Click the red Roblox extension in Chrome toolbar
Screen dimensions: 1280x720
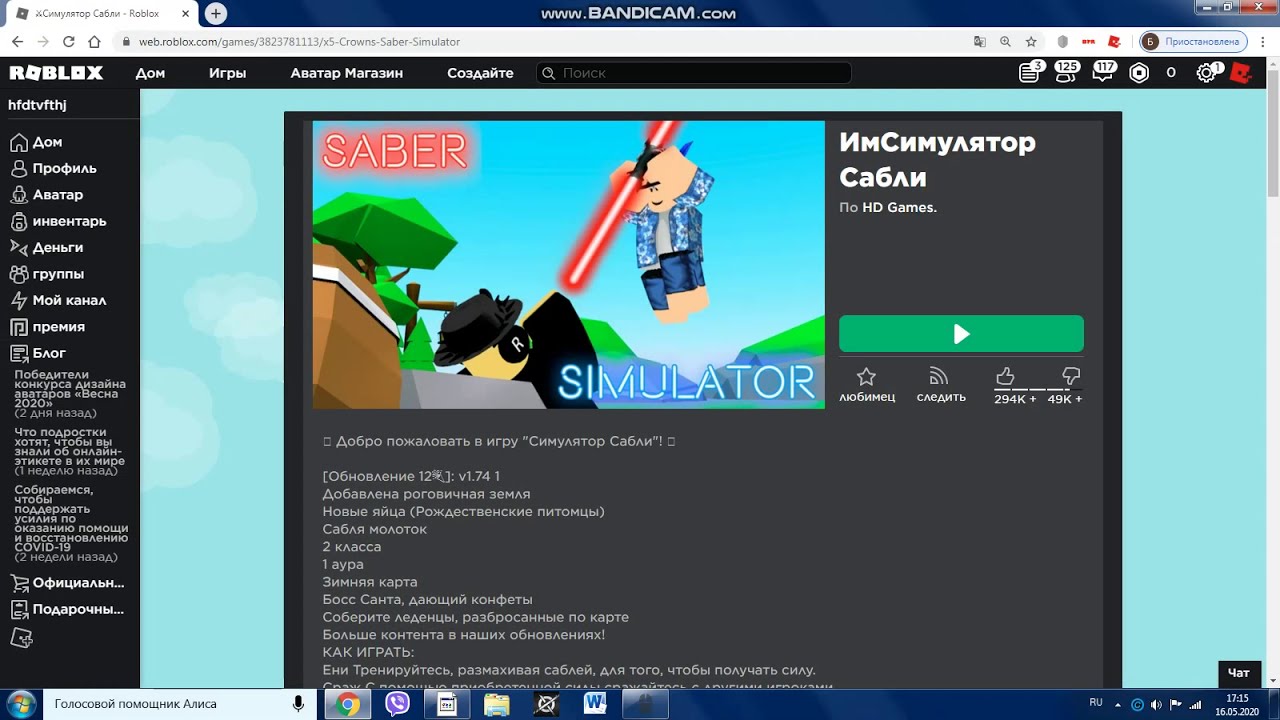tap(1115, 42)
